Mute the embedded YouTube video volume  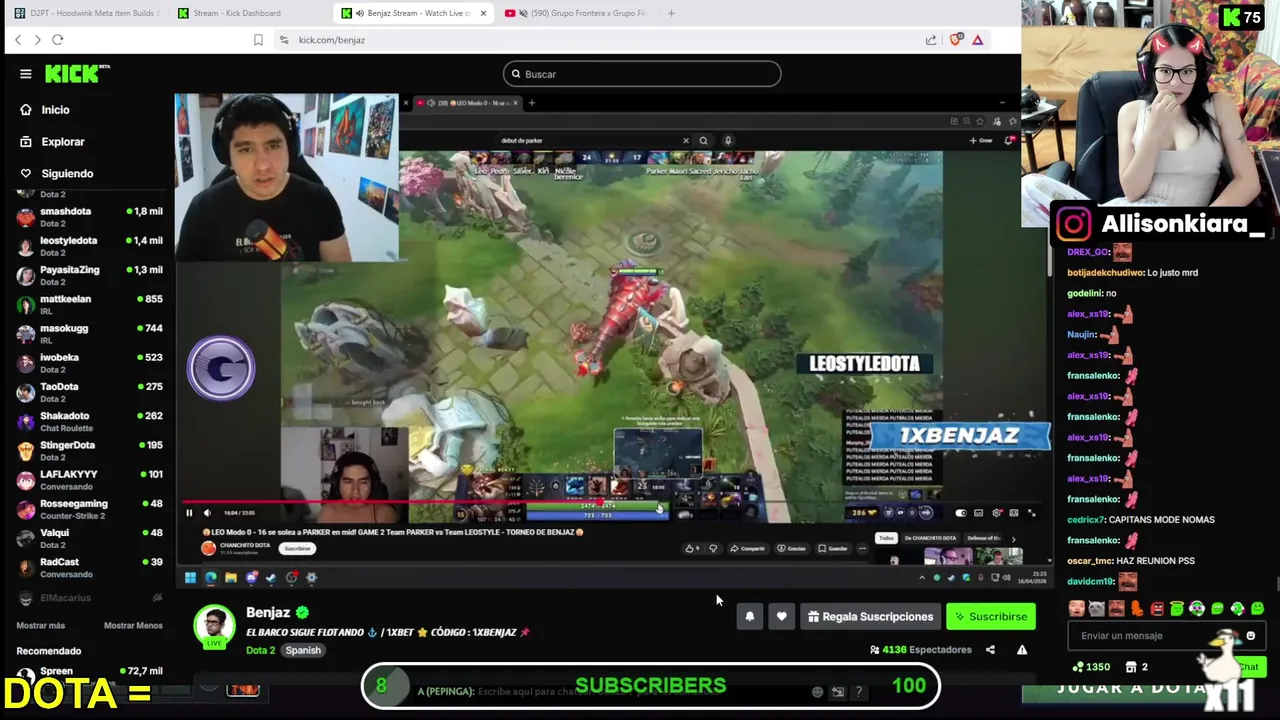tap(207, 513)
